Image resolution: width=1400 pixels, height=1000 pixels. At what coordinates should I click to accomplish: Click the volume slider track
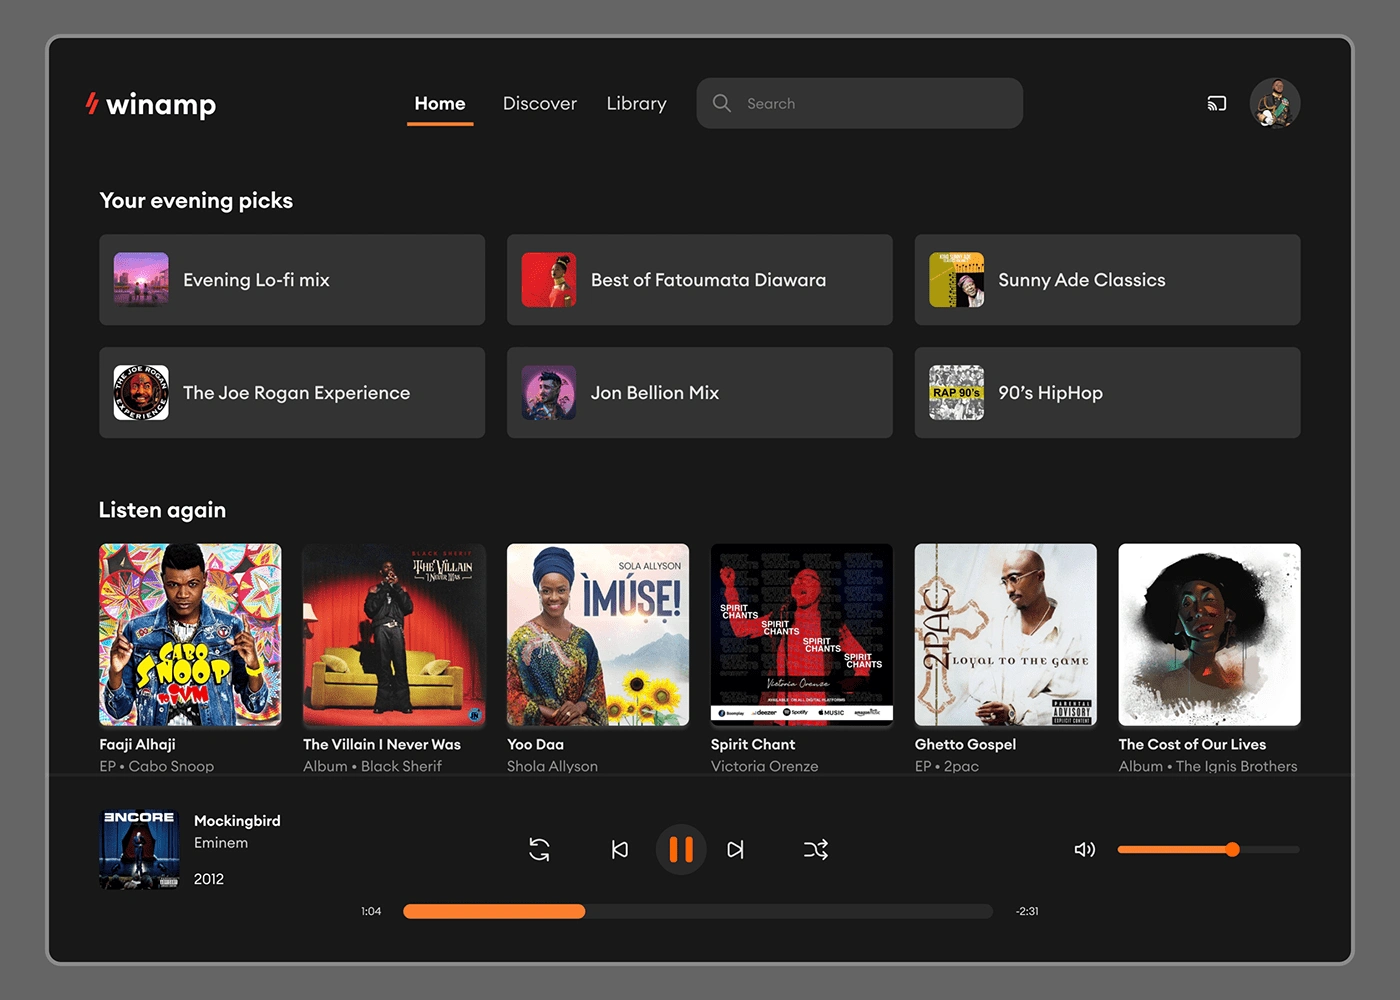click(x=1209, y=850)
